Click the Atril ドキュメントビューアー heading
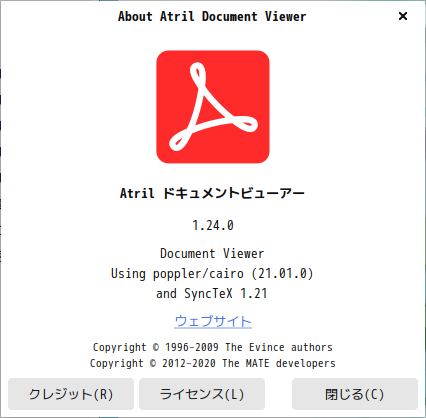This screenshot has width=426, height=418. 212,193
